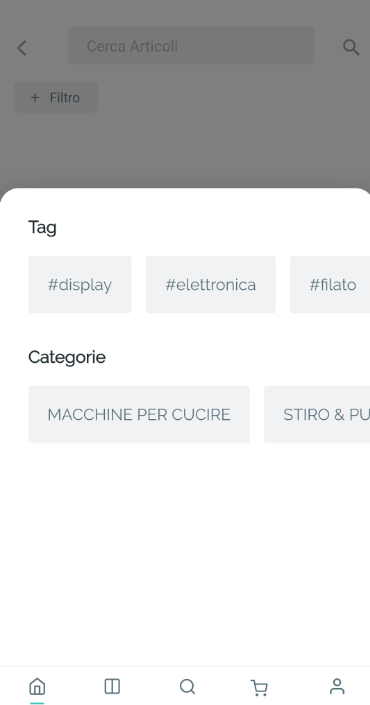370x705 pixels.
Task: Select the STIRO & PU category chip
Action: coord(317,415)
